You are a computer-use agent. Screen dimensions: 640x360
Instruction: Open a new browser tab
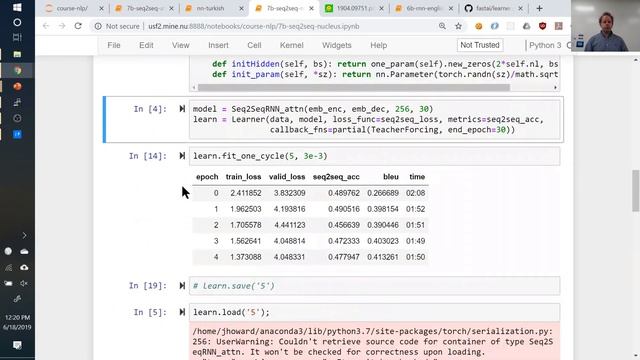tap(539, 8)
